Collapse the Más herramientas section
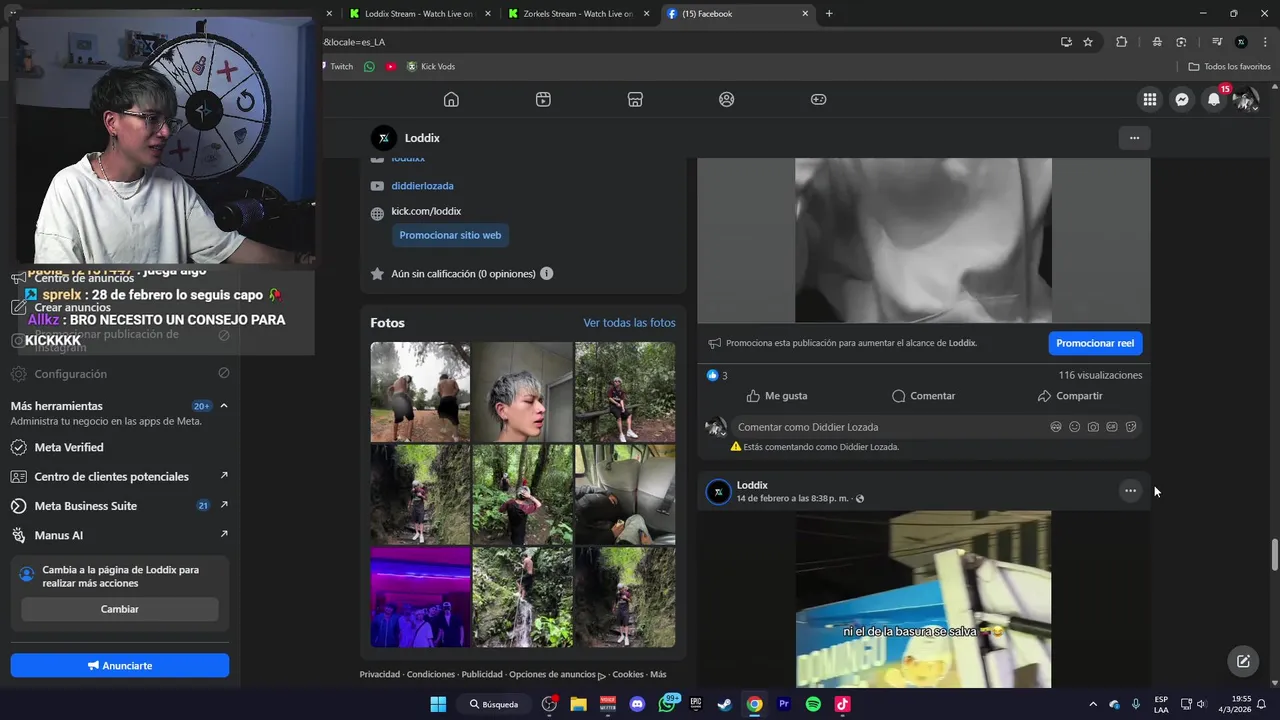Screen dimensions: 1280x720 click(224, 406)
